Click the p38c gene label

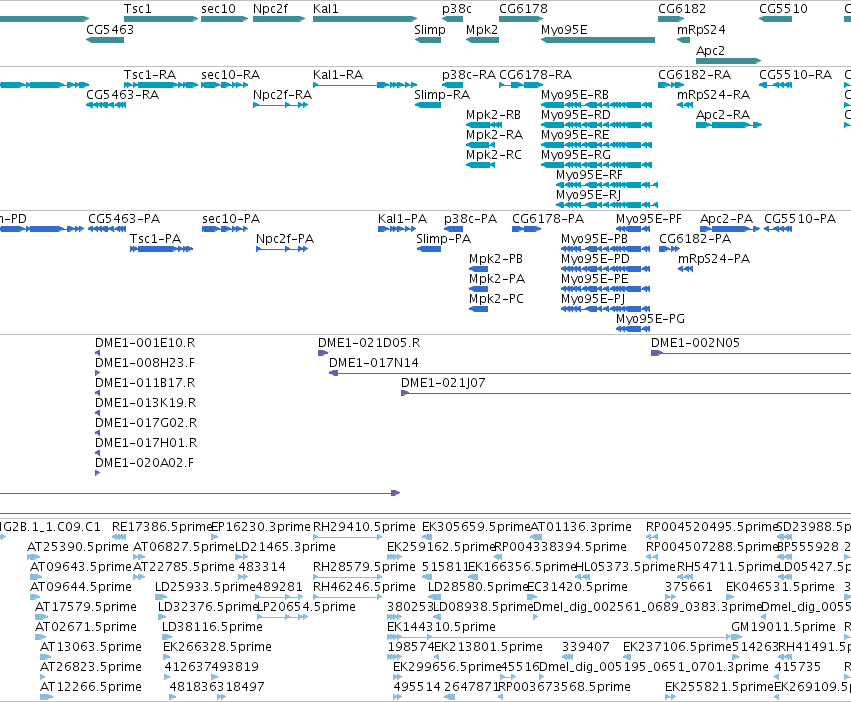[x=457, y=9]
